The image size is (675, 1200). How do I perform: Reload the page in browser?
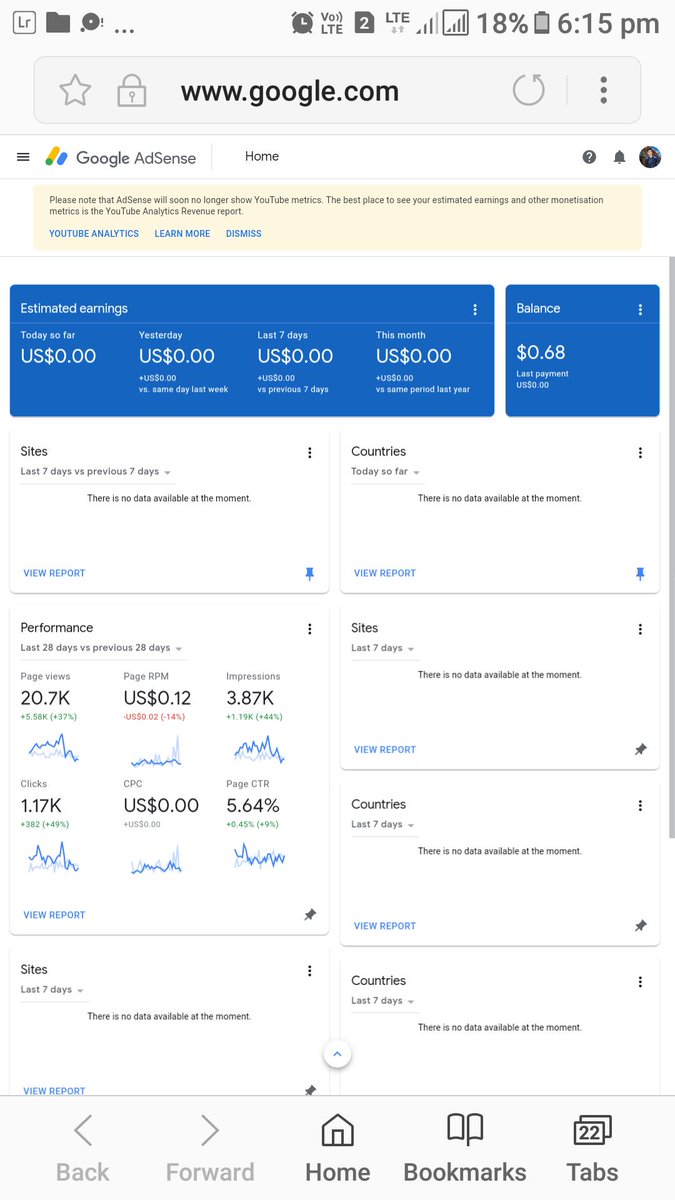[x=529, y=91]
